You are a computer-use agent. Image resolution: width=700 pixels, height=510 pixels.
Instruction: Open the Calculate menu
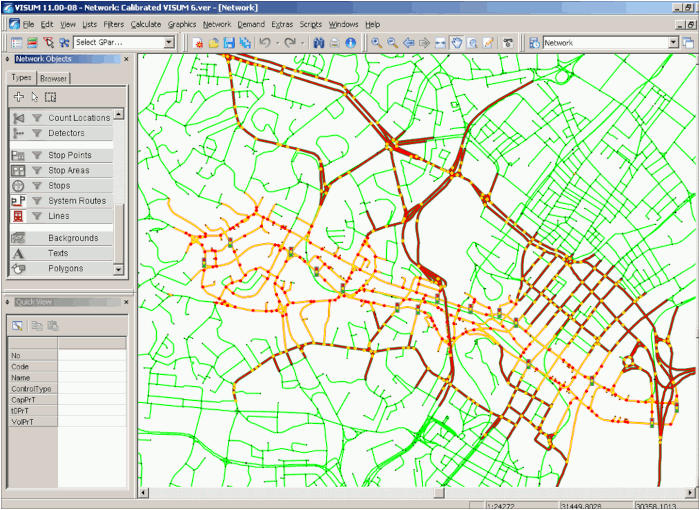point(146,24)
